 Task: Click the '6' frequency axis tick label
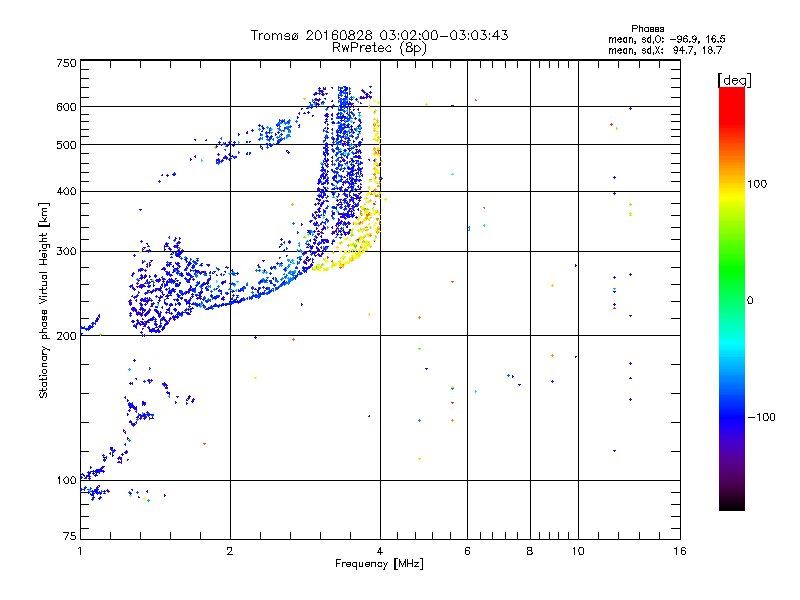467,551
